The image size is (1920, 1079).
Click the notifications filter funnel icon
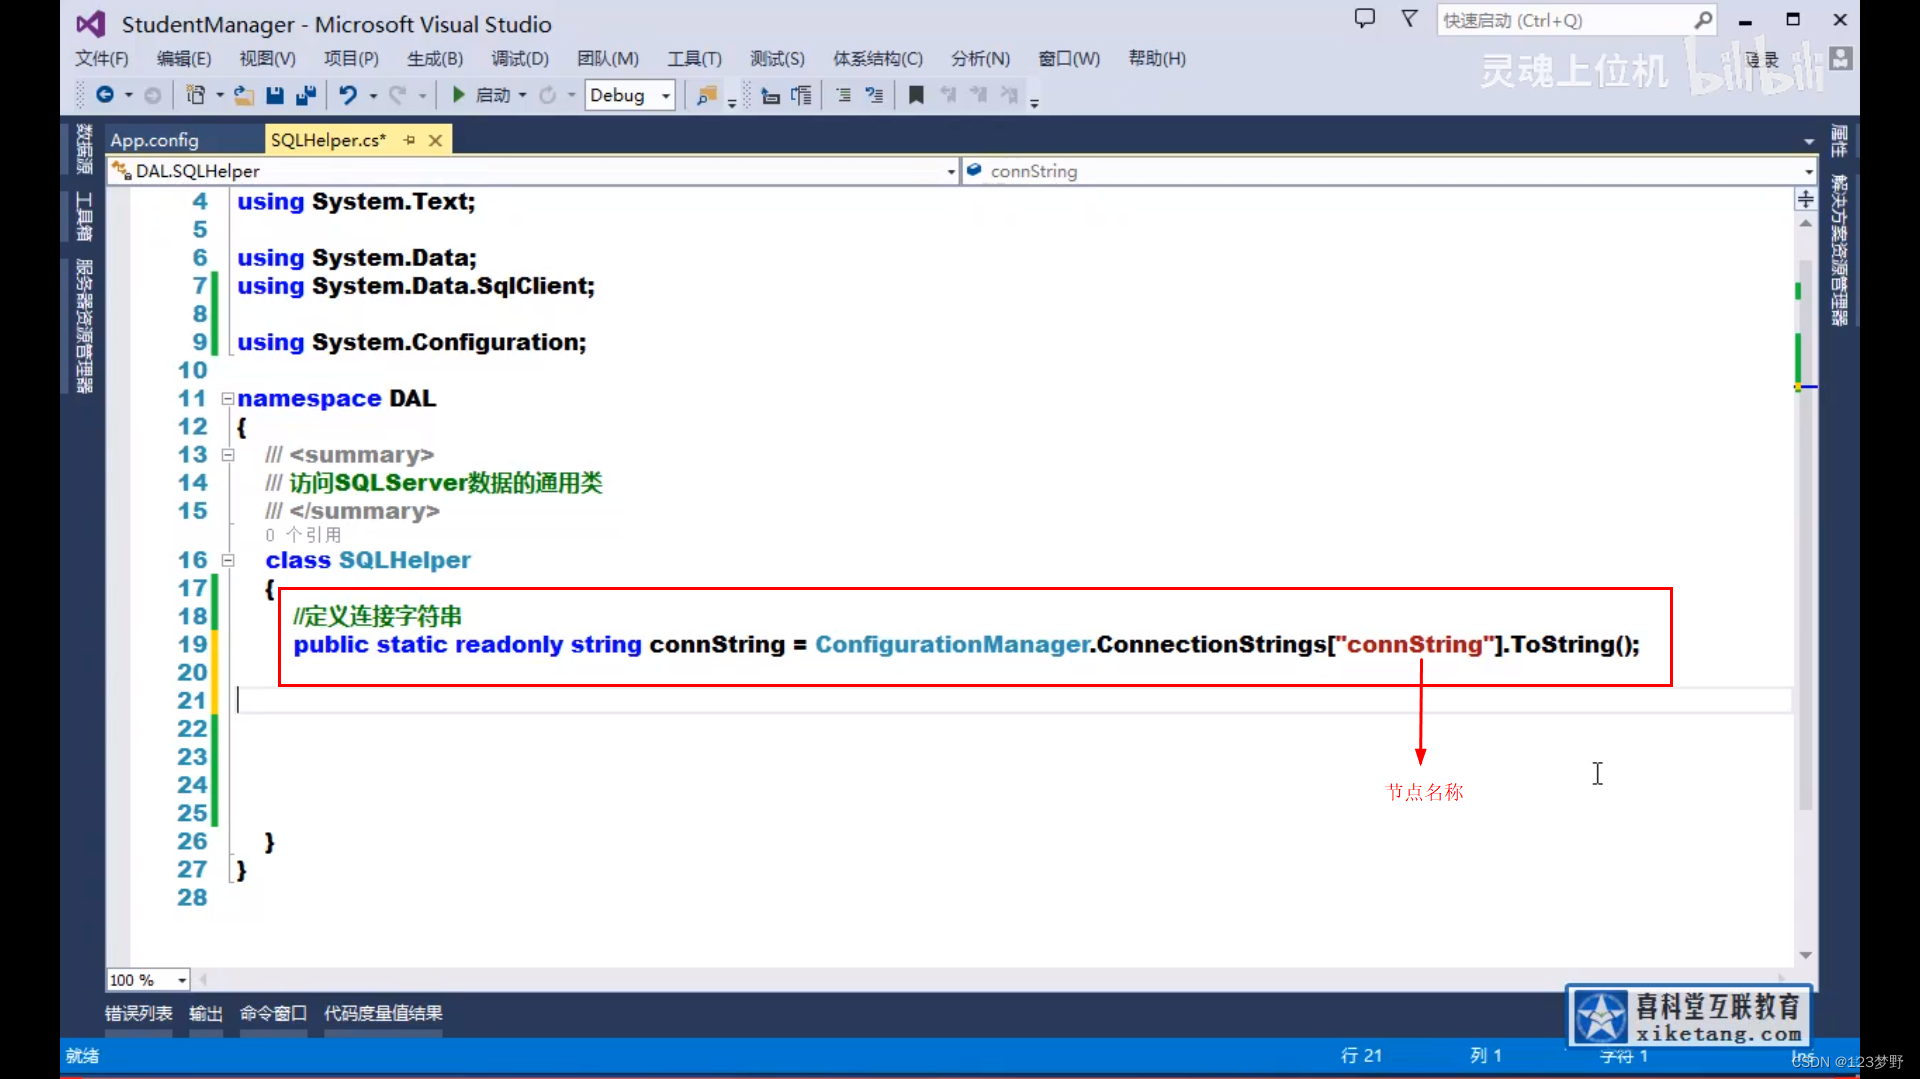pyautogui.click(x=1409, y=19)
